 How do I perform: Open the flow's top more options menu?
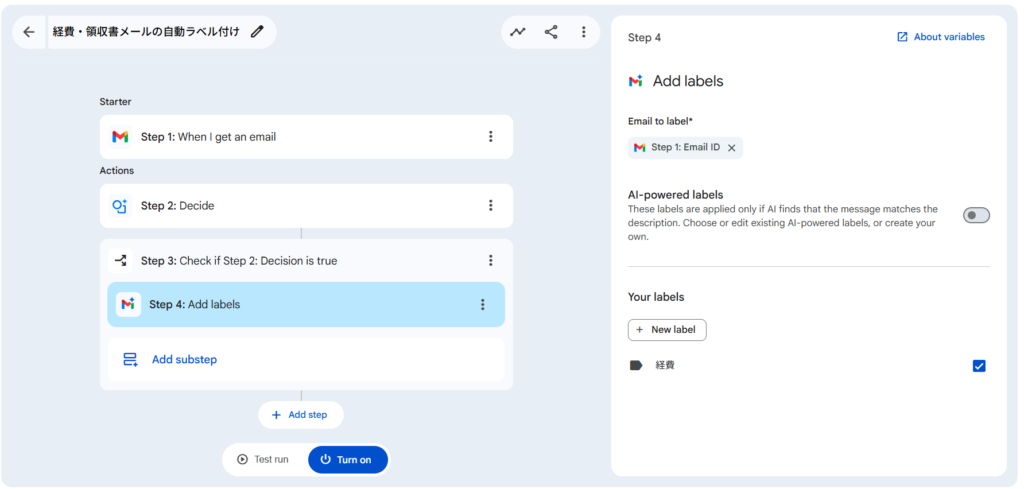coord(583,32)
